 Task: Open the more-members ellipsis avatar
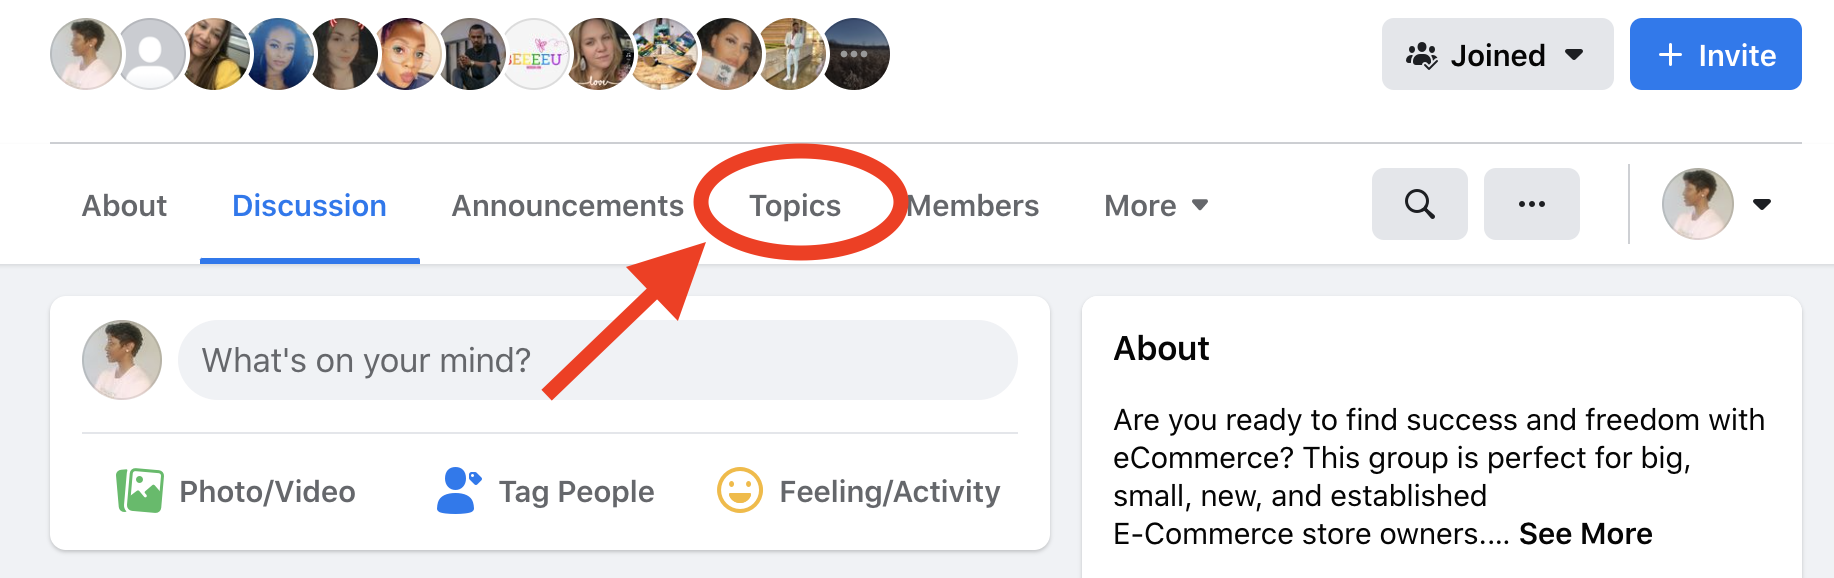point(855,54)
